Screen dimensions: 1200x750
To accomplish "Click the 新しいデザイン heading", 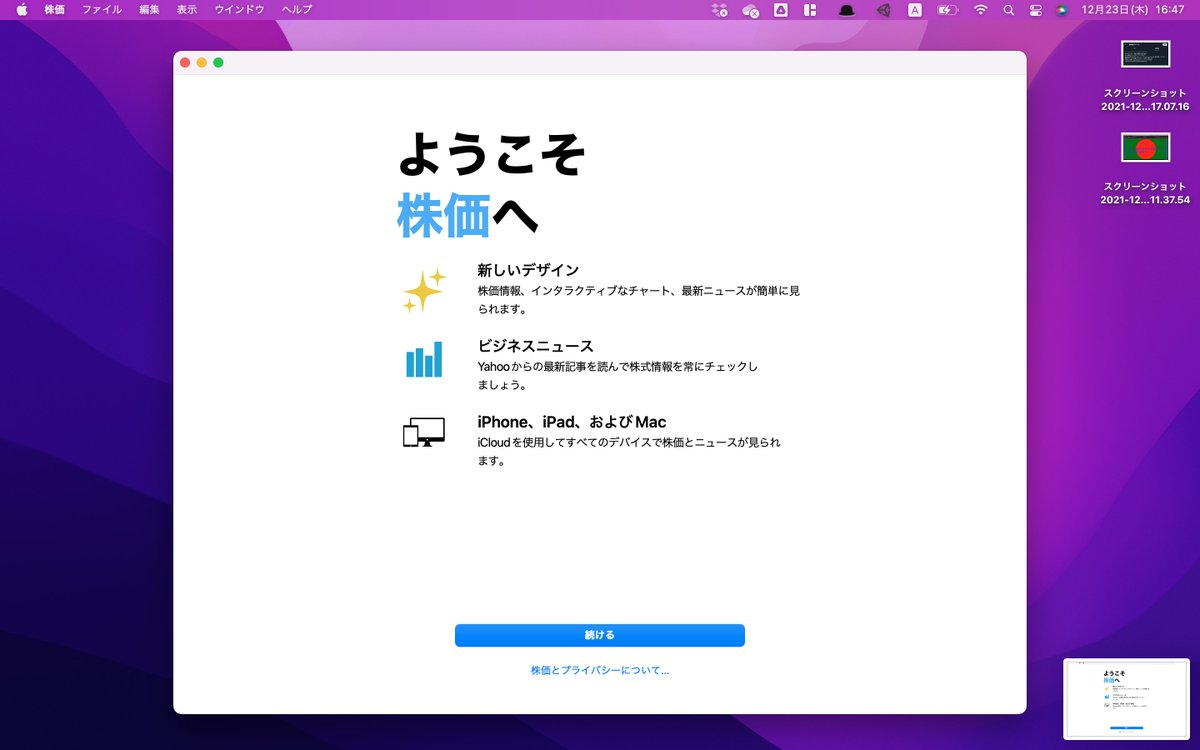I will [528, 270].
